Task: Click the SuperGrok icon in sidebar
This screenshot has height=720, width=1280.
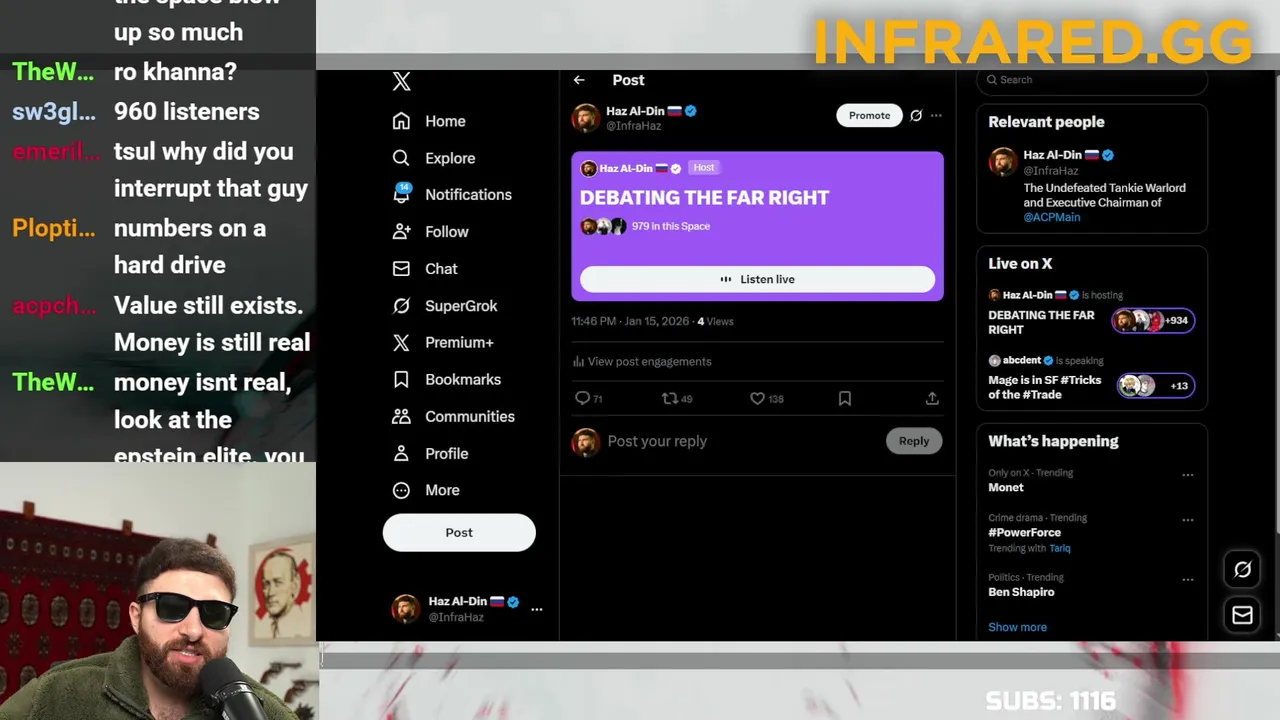Action: (x=401, y=306)
